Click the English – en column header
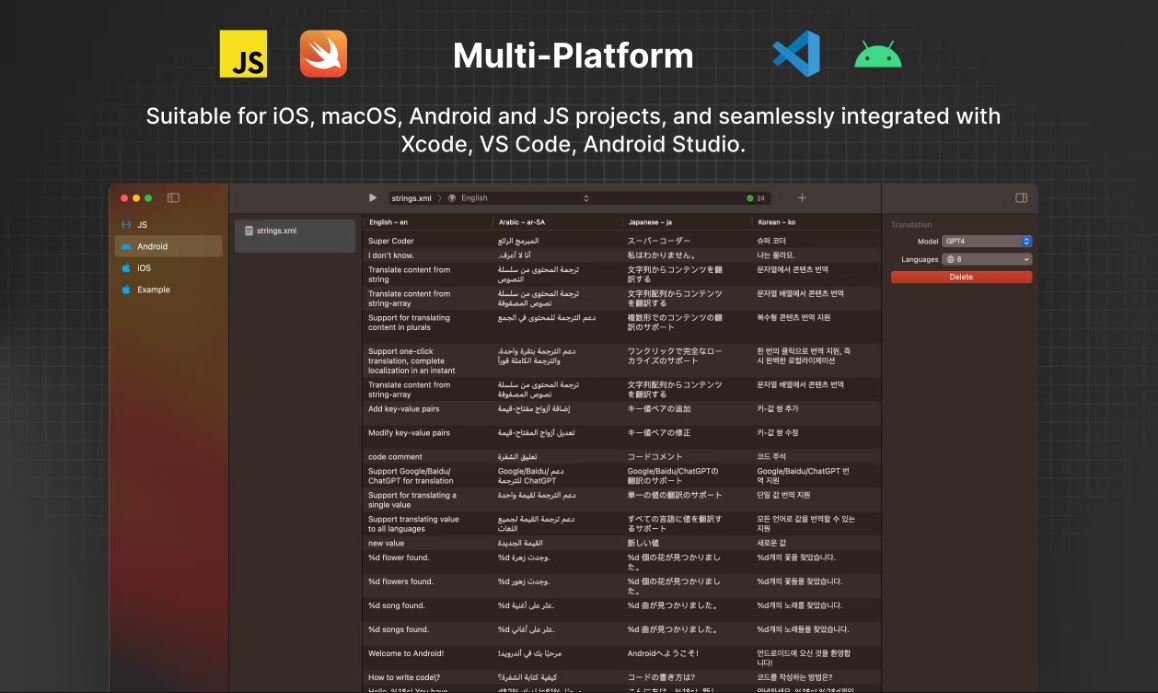 click(388, 222)
